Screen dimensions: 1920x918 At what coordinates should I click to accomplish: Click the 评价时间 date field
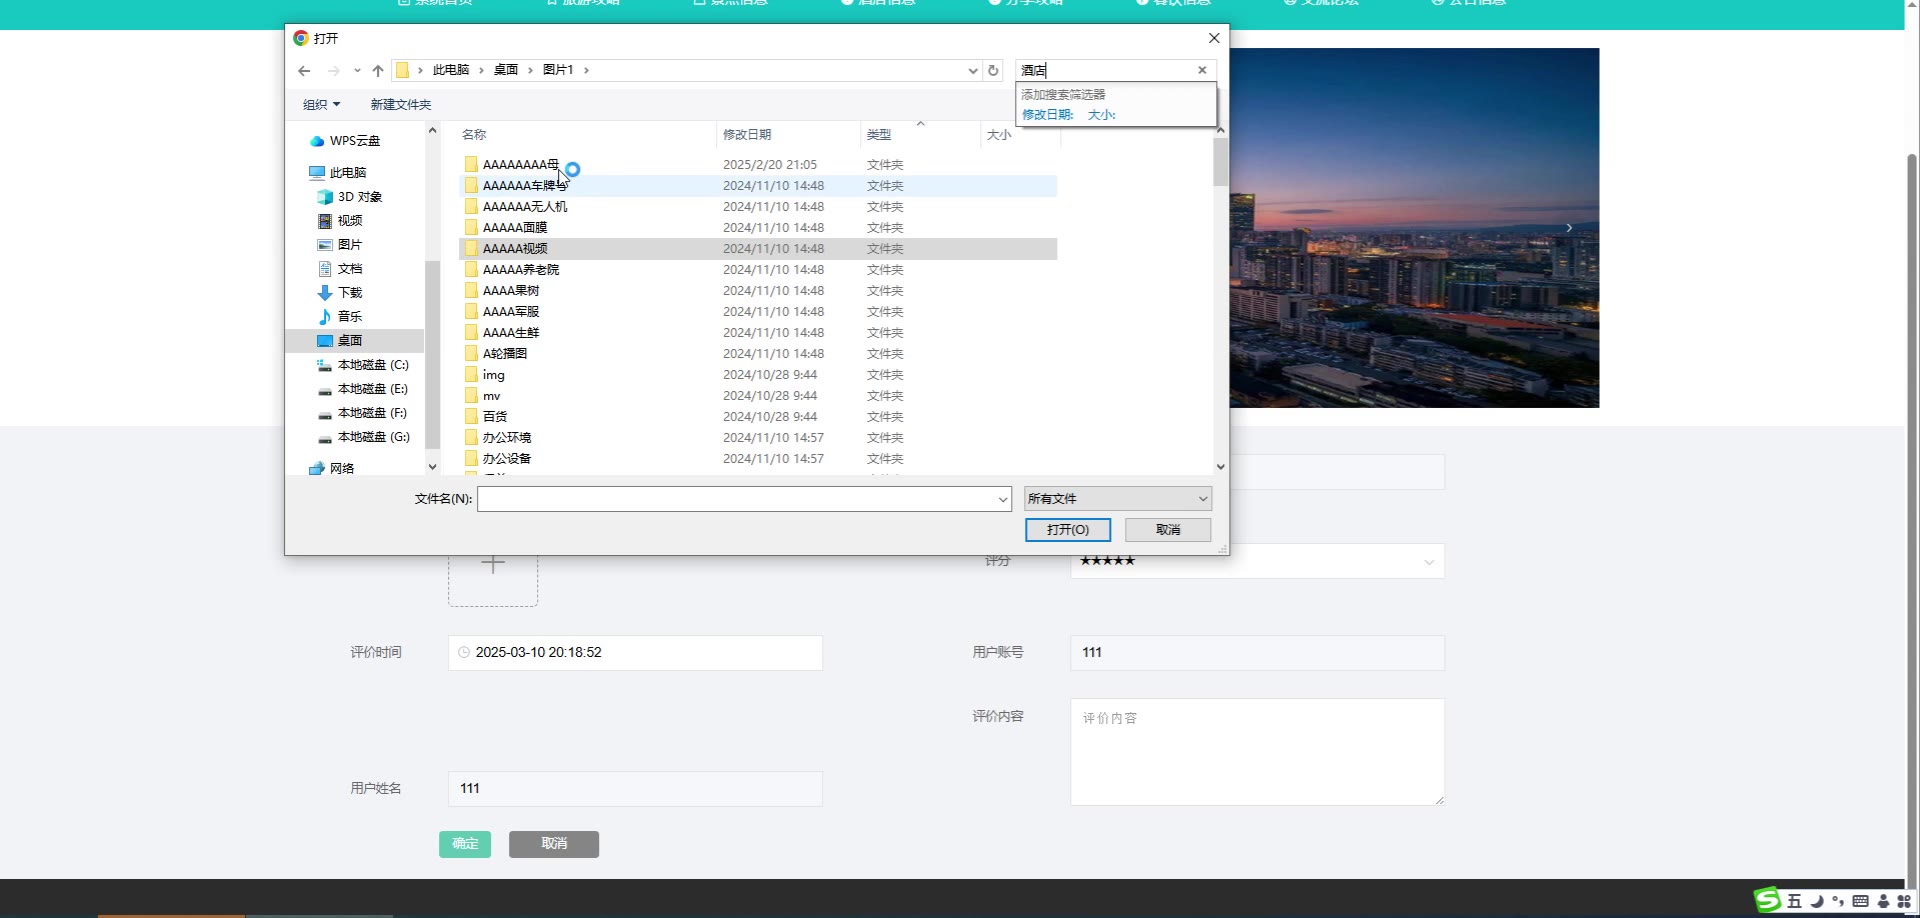635,653
